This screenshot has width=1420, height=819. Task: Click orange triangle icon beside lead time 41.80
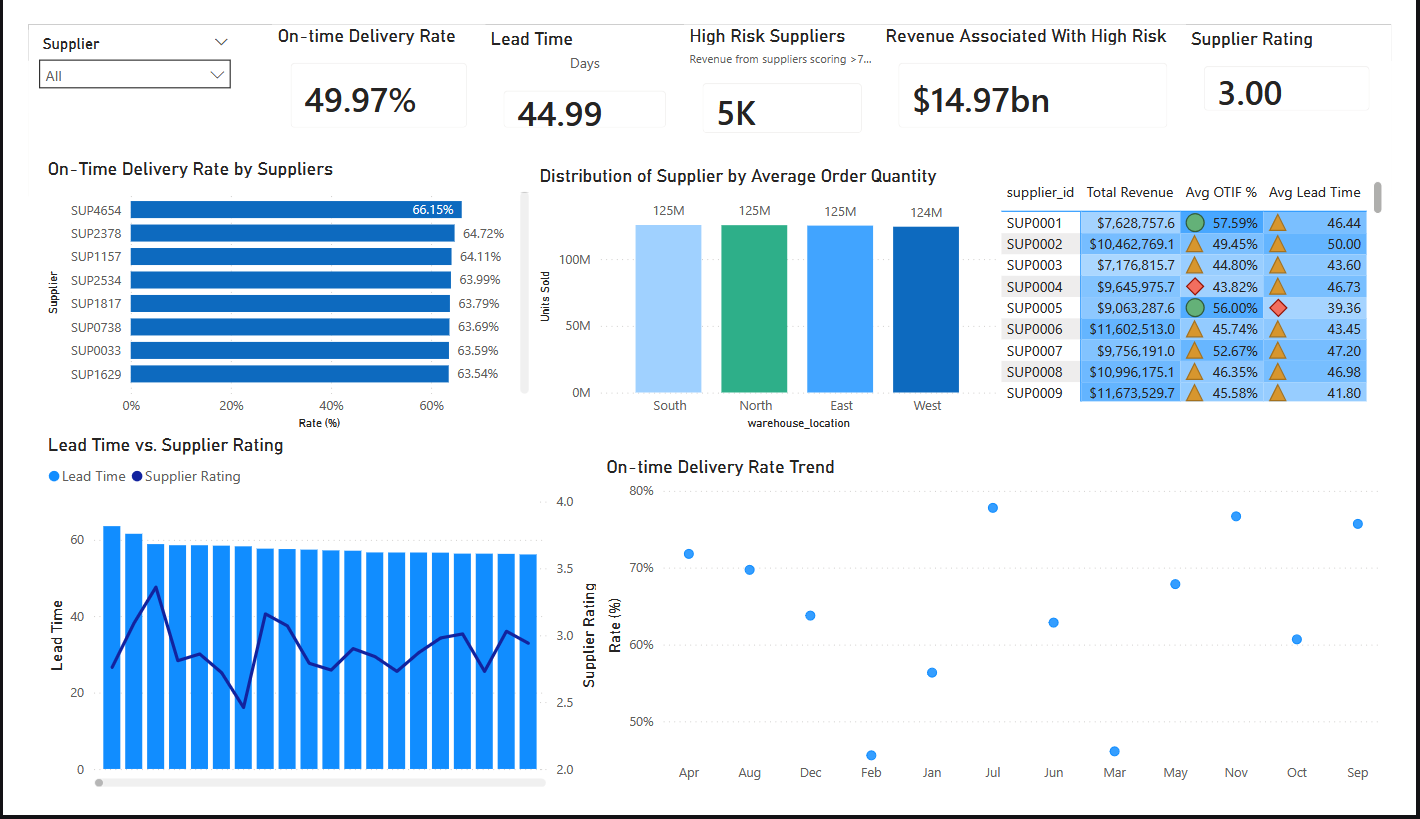pos(1277,392)
